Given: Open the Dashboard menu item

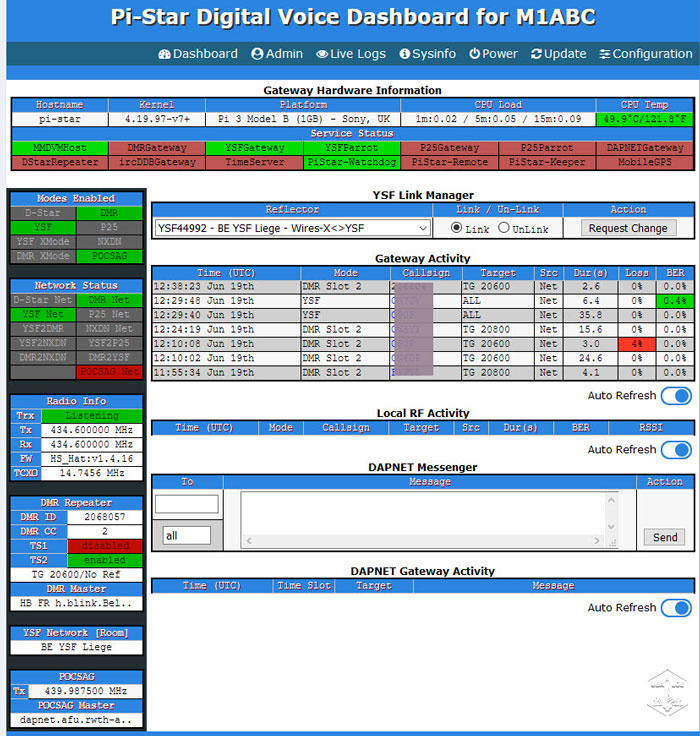Looking at the screenshot, I should coord(198,54).
